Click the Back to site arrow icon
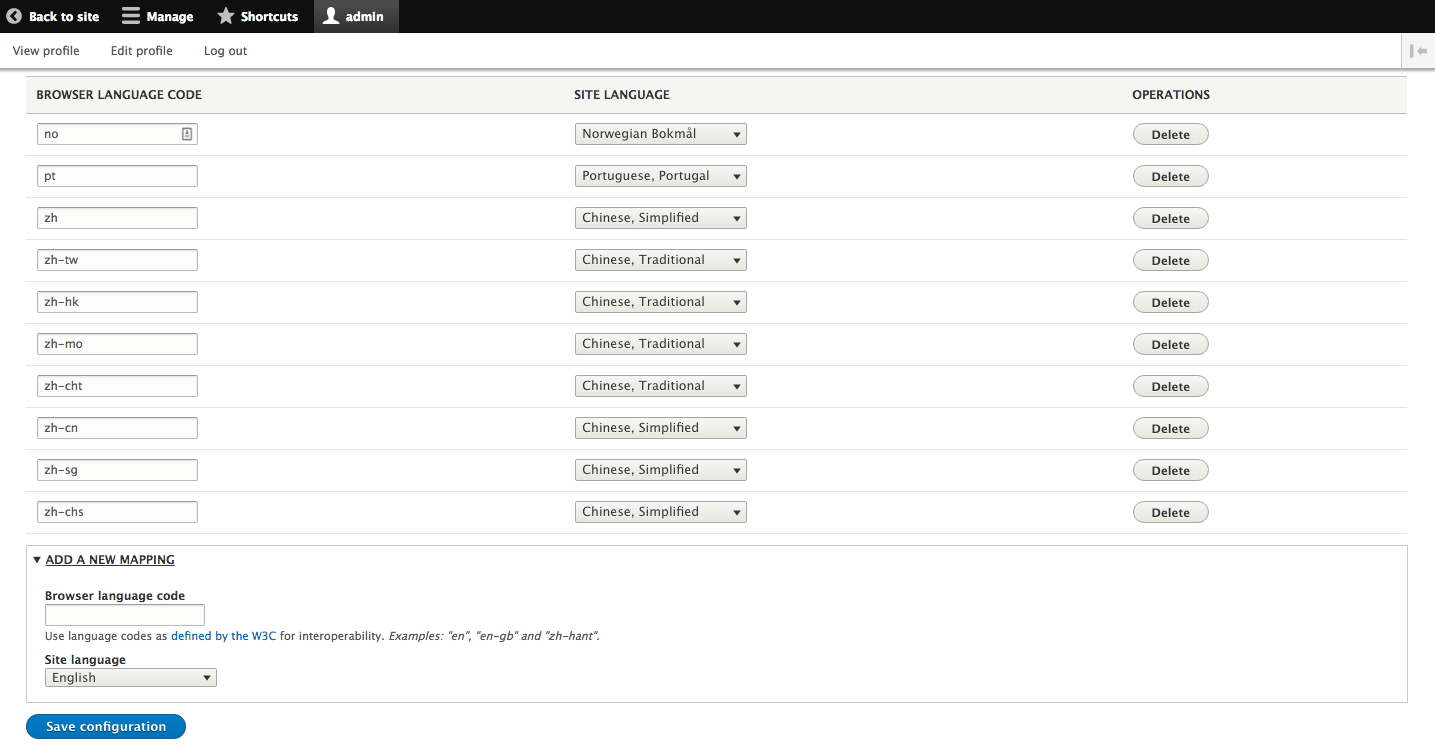The image size is (1435, 753). (14, 16)
